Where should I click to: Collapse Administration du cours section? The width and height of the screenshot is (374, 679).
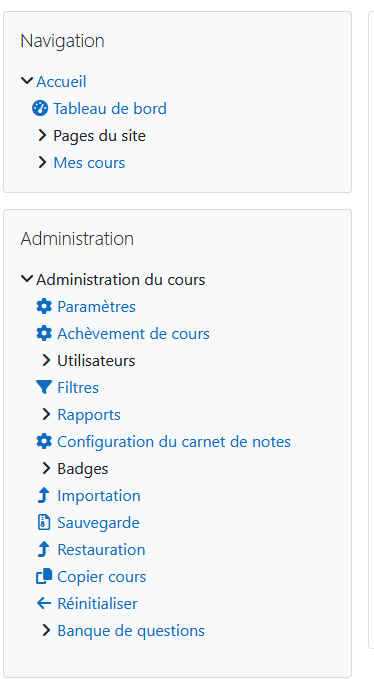27,279
